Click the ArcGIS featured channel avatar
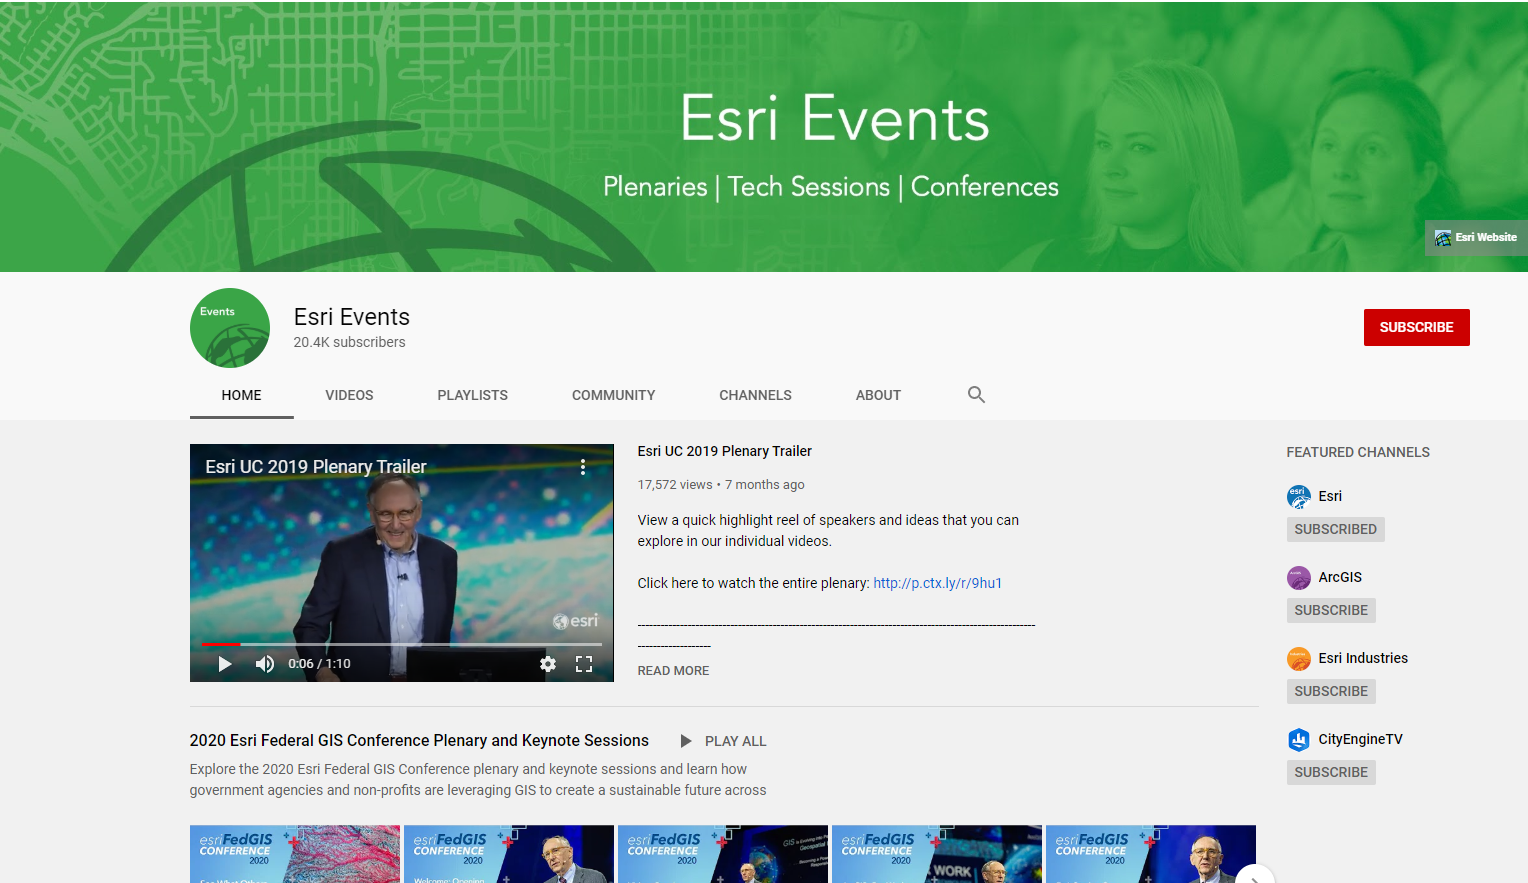This screenshot has height=883, width=1528. tap(1299, 577)
